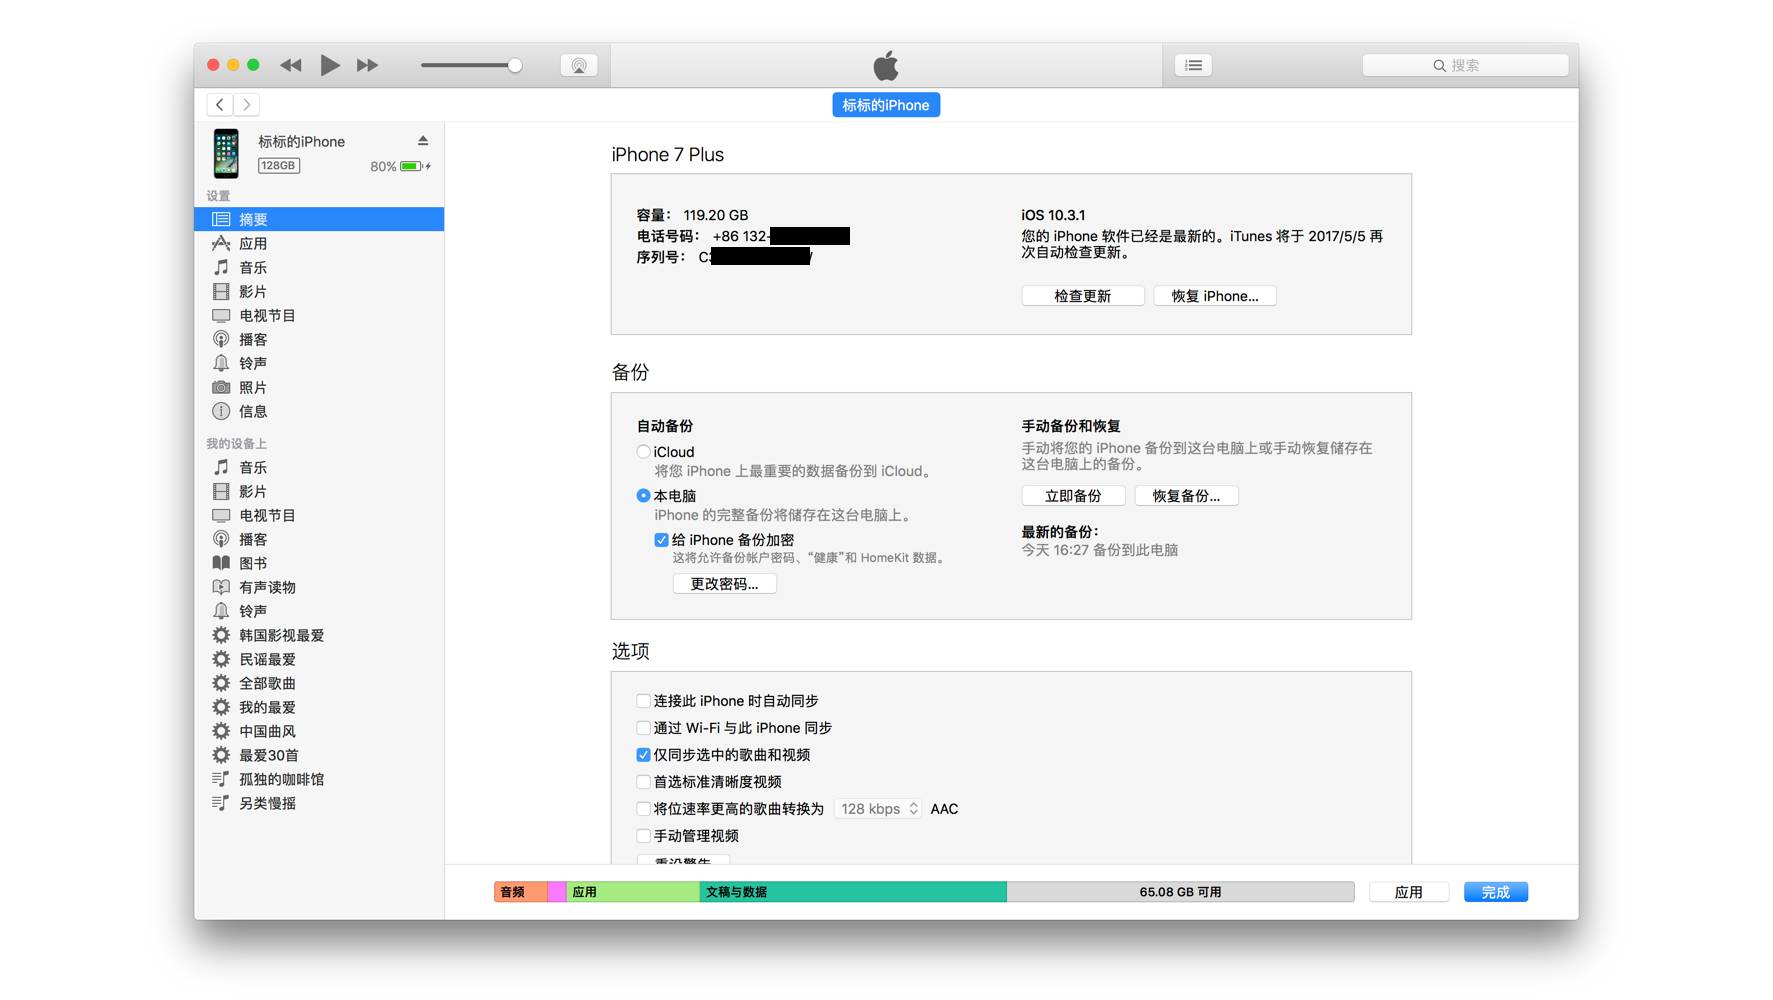The width and height of the screenshot is (1773, 1000).
Task: Click the 文稿与数据 storage segment
Action: [853, 892]
